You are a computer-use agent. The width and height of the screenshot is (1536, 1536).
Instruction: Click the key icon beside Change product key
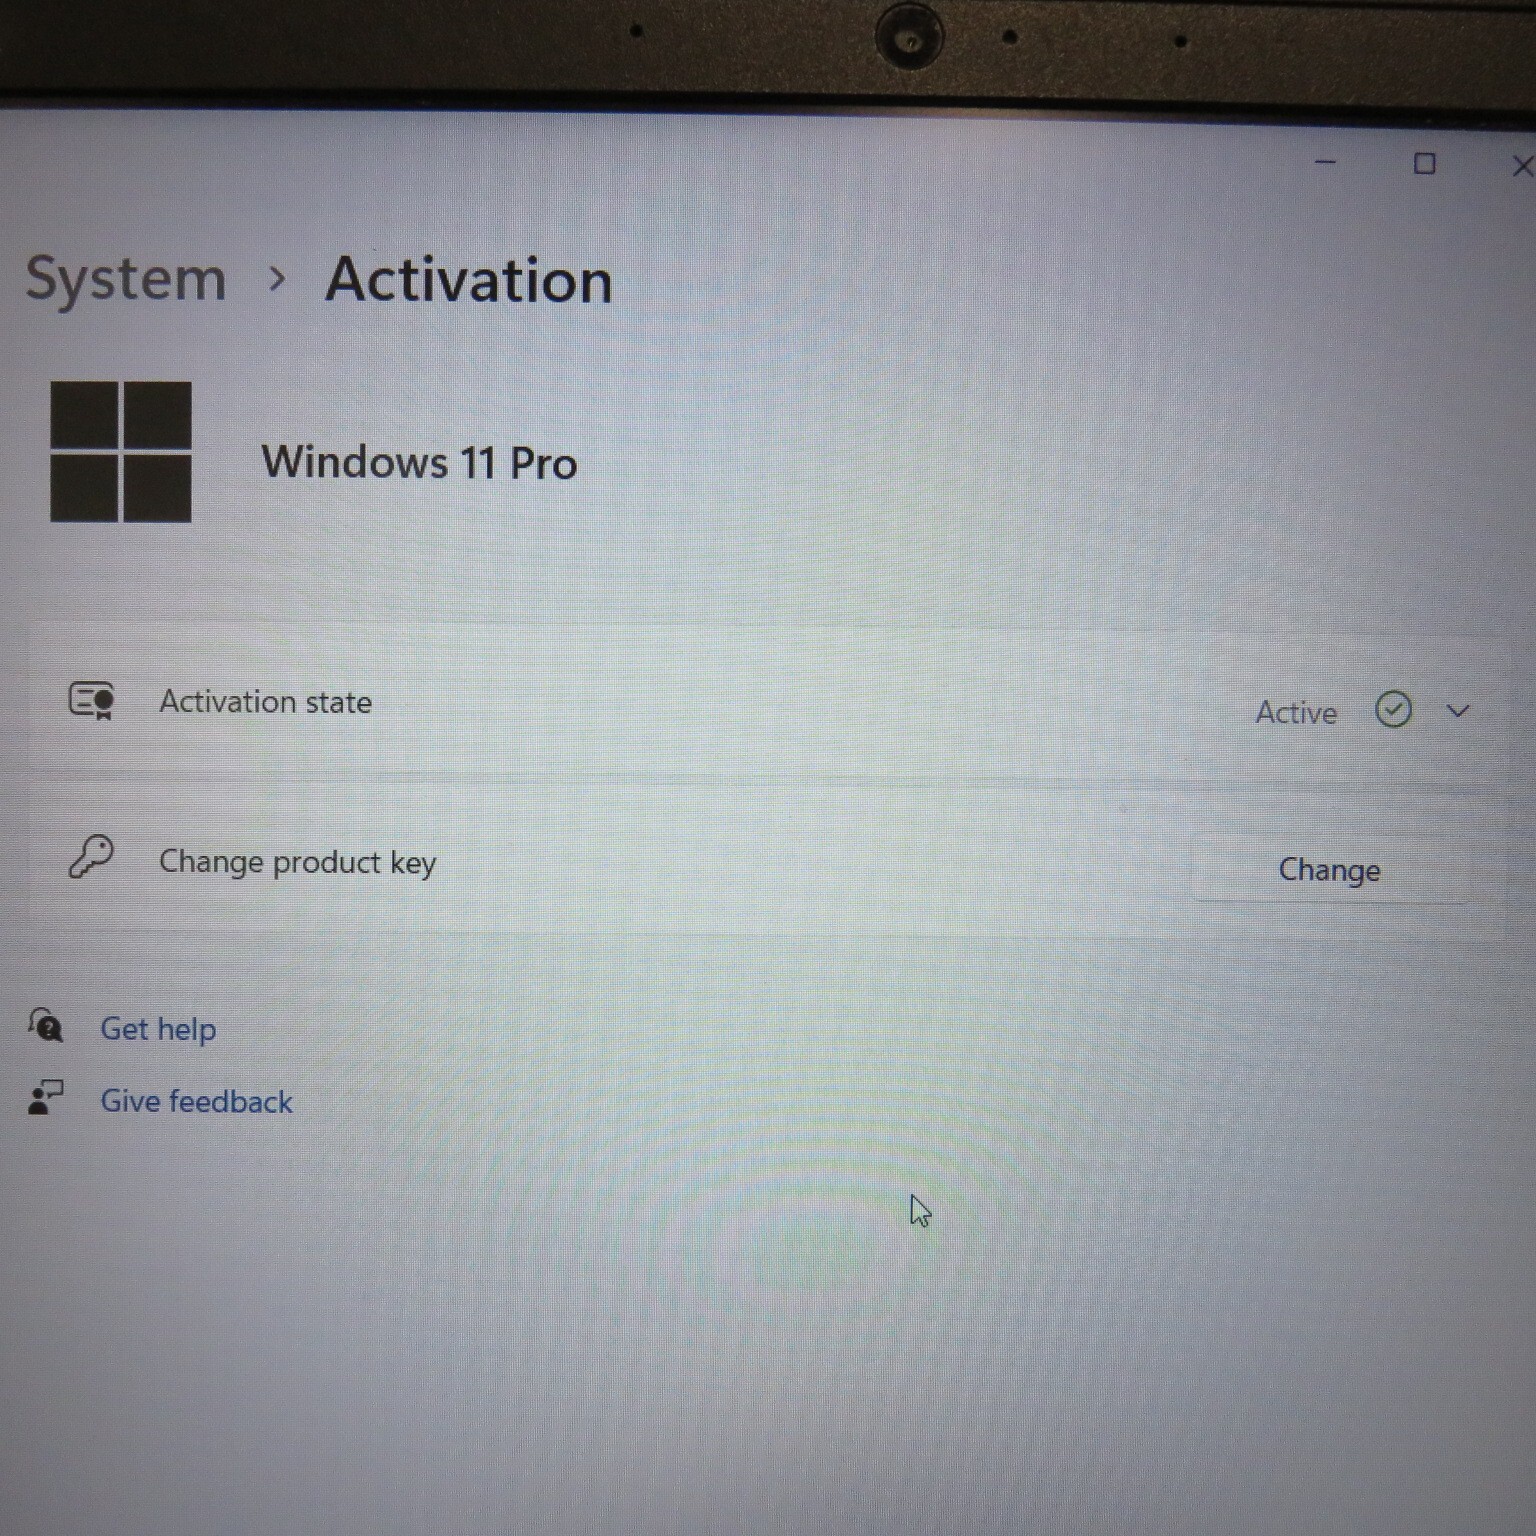(x=91, y=857)
